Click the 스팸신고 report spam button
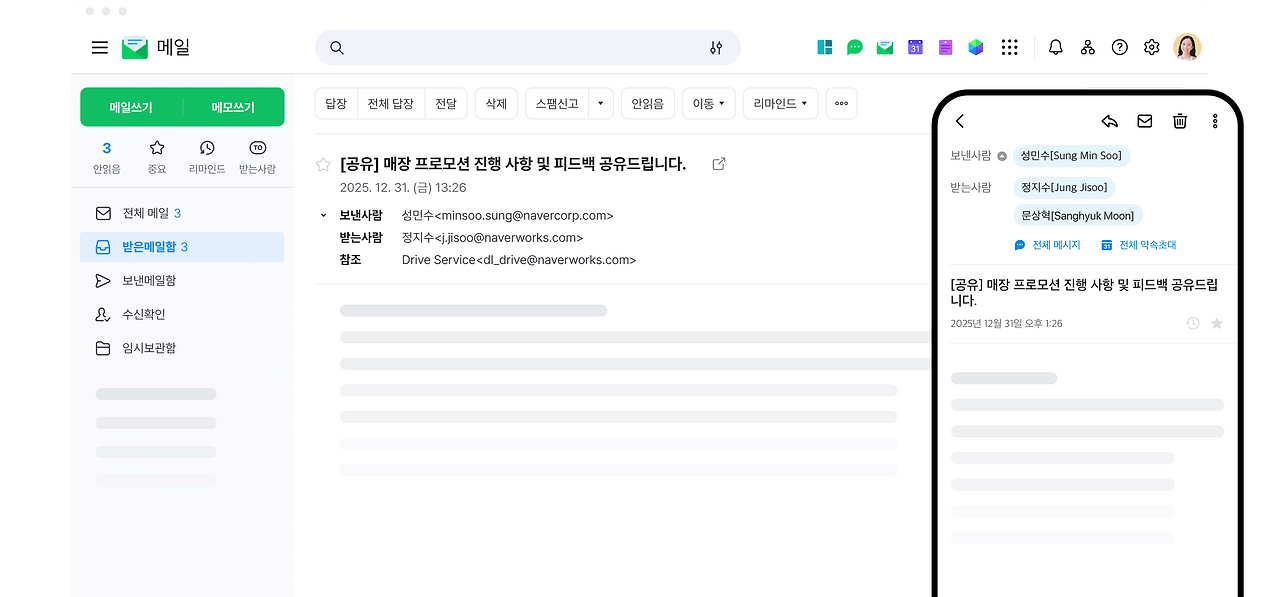Screen dimensions: 1280x597 (x=557, y=103)
